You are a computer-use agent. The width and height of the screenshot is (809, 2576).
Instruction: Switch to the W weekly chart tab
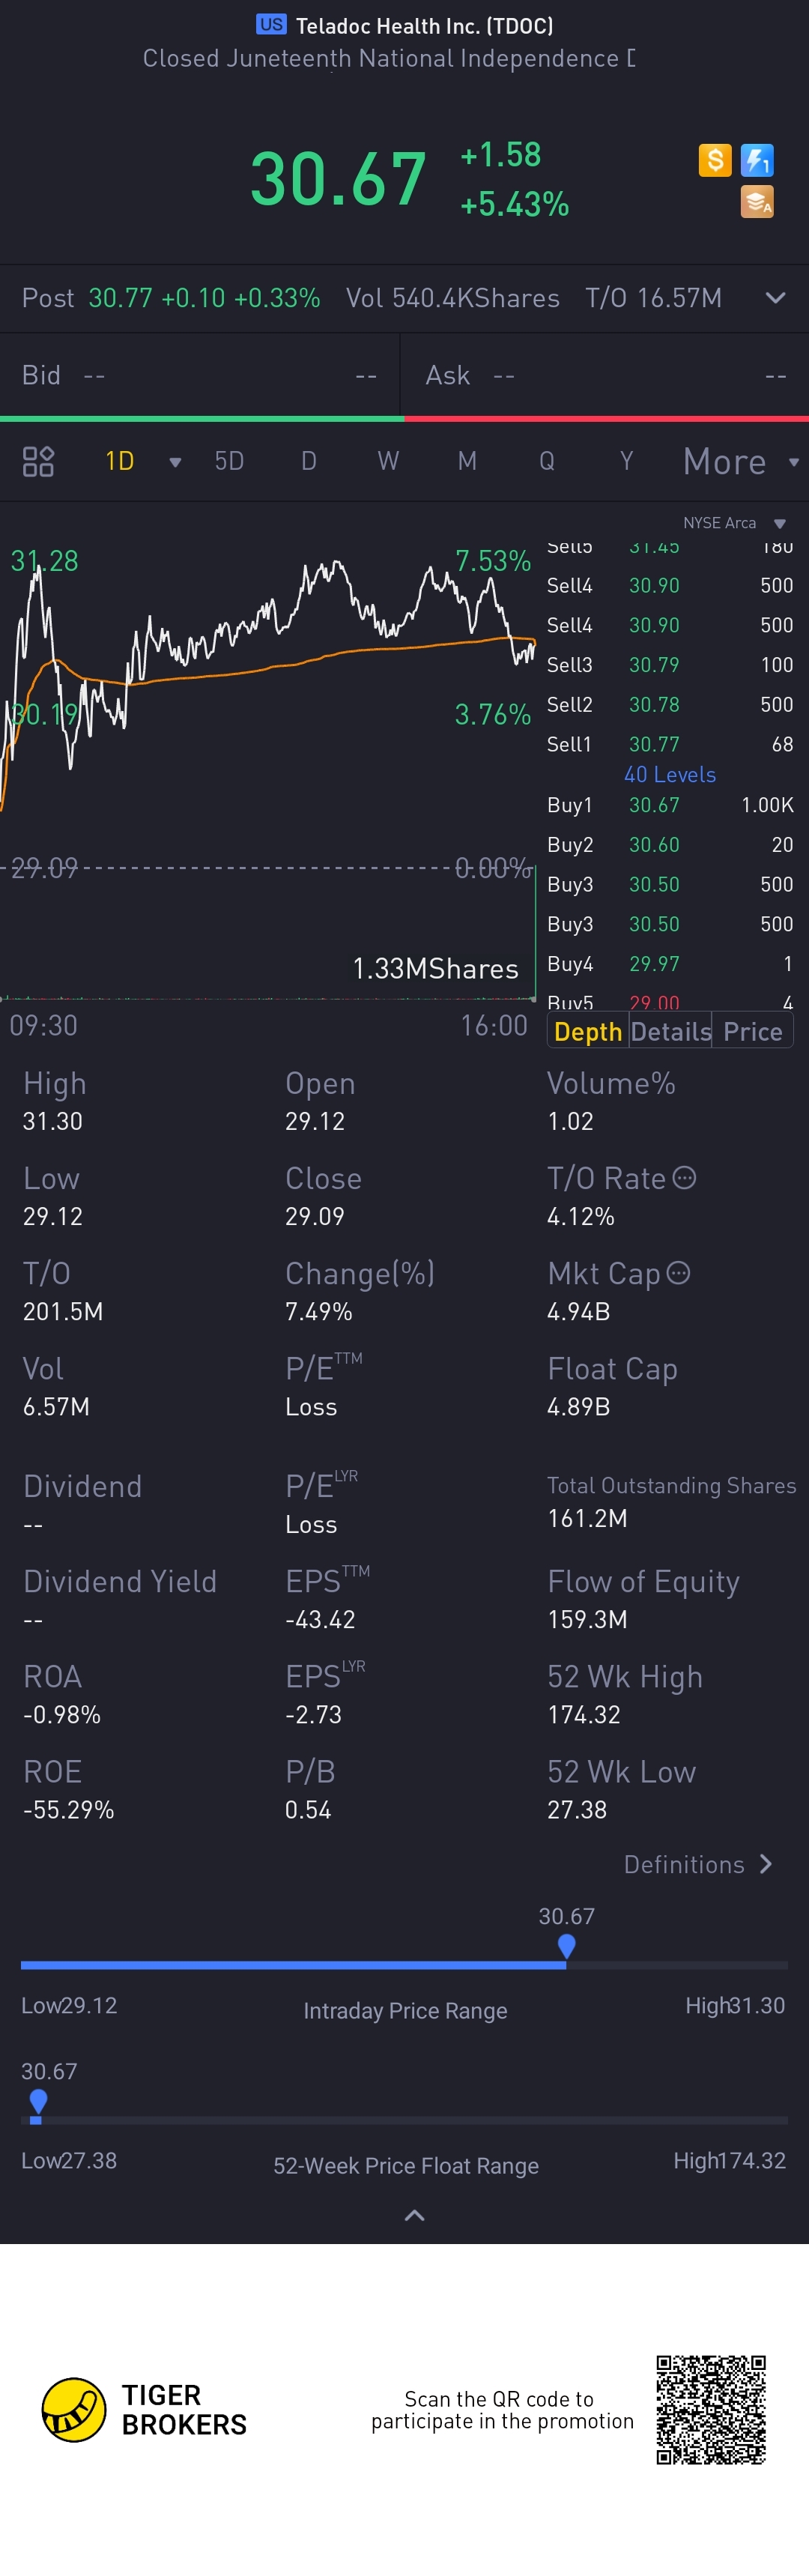pyautogui.click(x=388, y=461)
